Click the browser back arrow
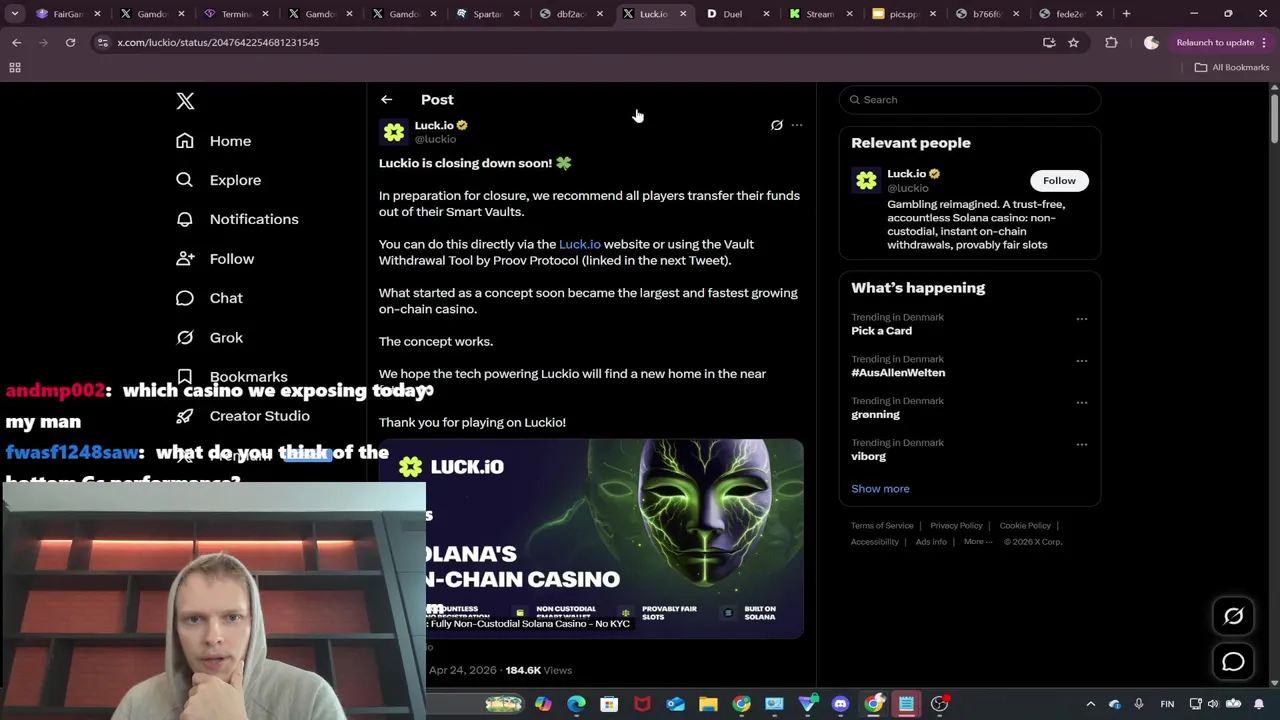Image resolution: width=1280 pixels, height=720 pixels. pyautogui.click(x=17, y=43)
